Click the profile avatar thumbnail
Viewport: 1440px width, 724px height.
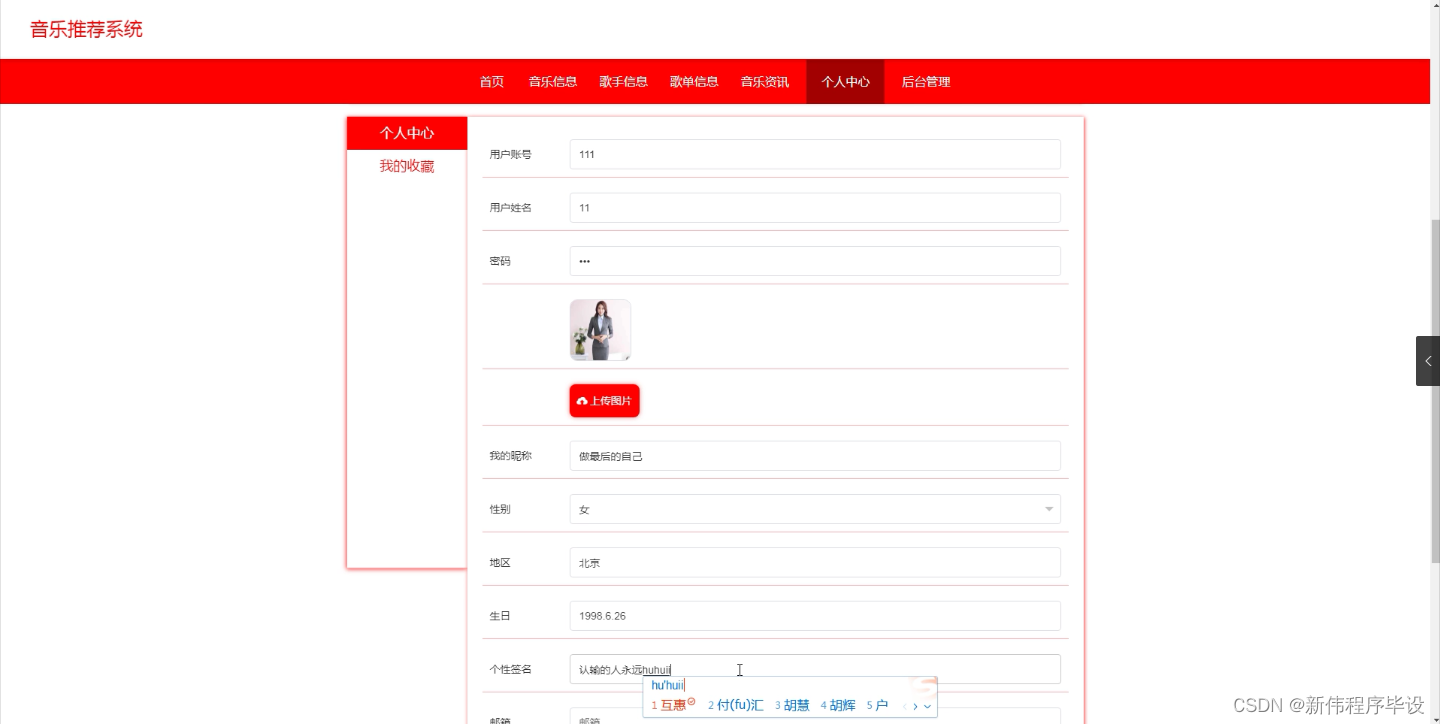tap(599, 329)
